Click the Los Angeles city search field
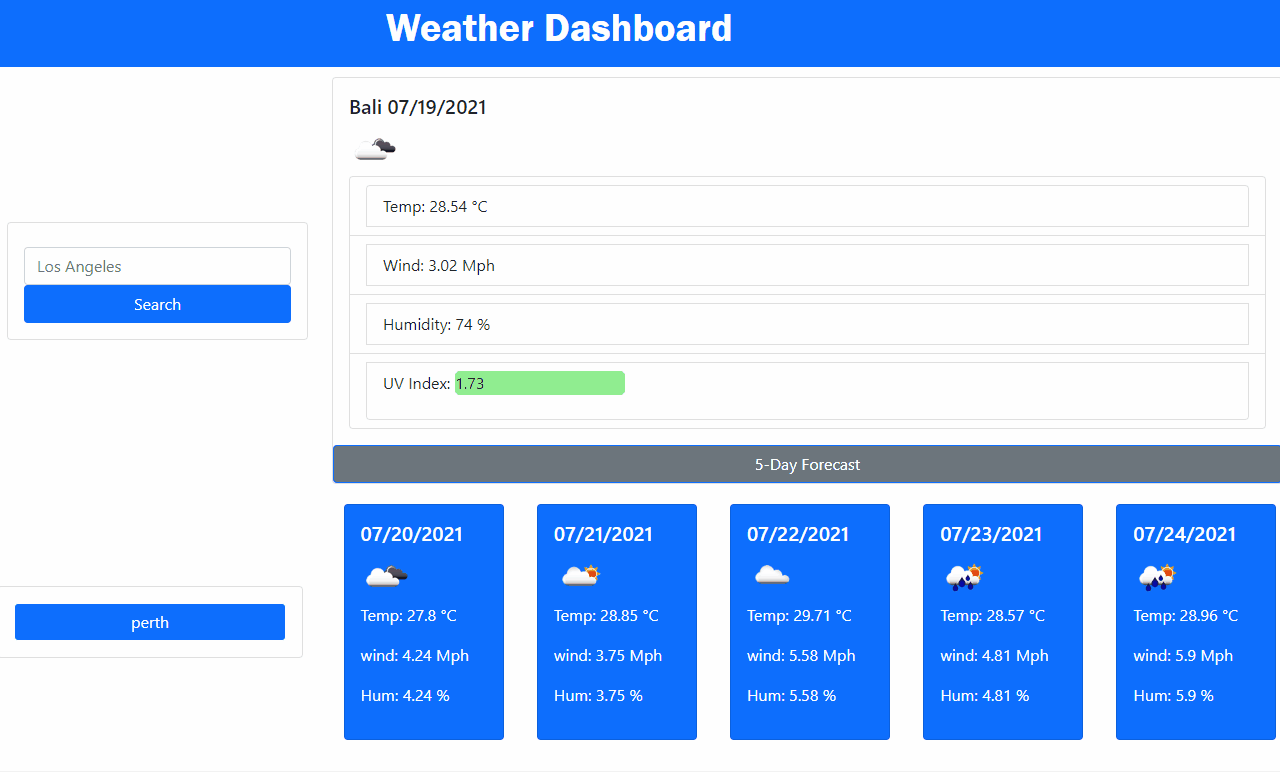Image resolution: width=1280 pixels, height=772 pixels. coord(157,266)
